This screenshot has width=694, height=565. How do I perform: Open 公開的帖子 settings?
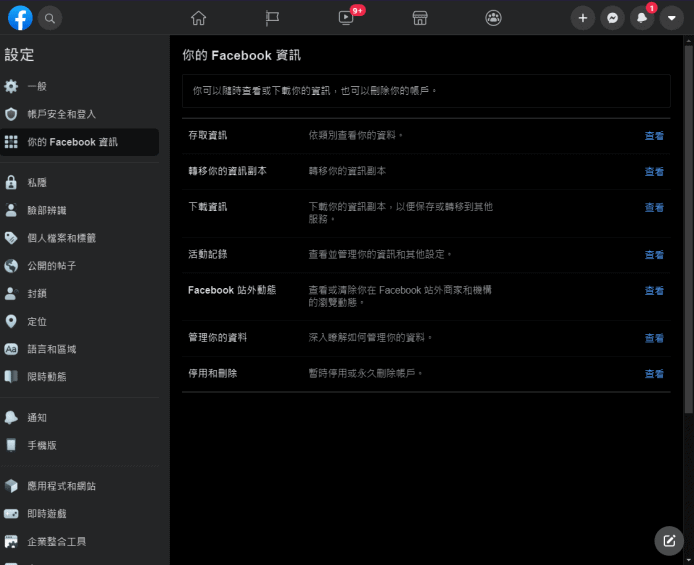point(80,266)
